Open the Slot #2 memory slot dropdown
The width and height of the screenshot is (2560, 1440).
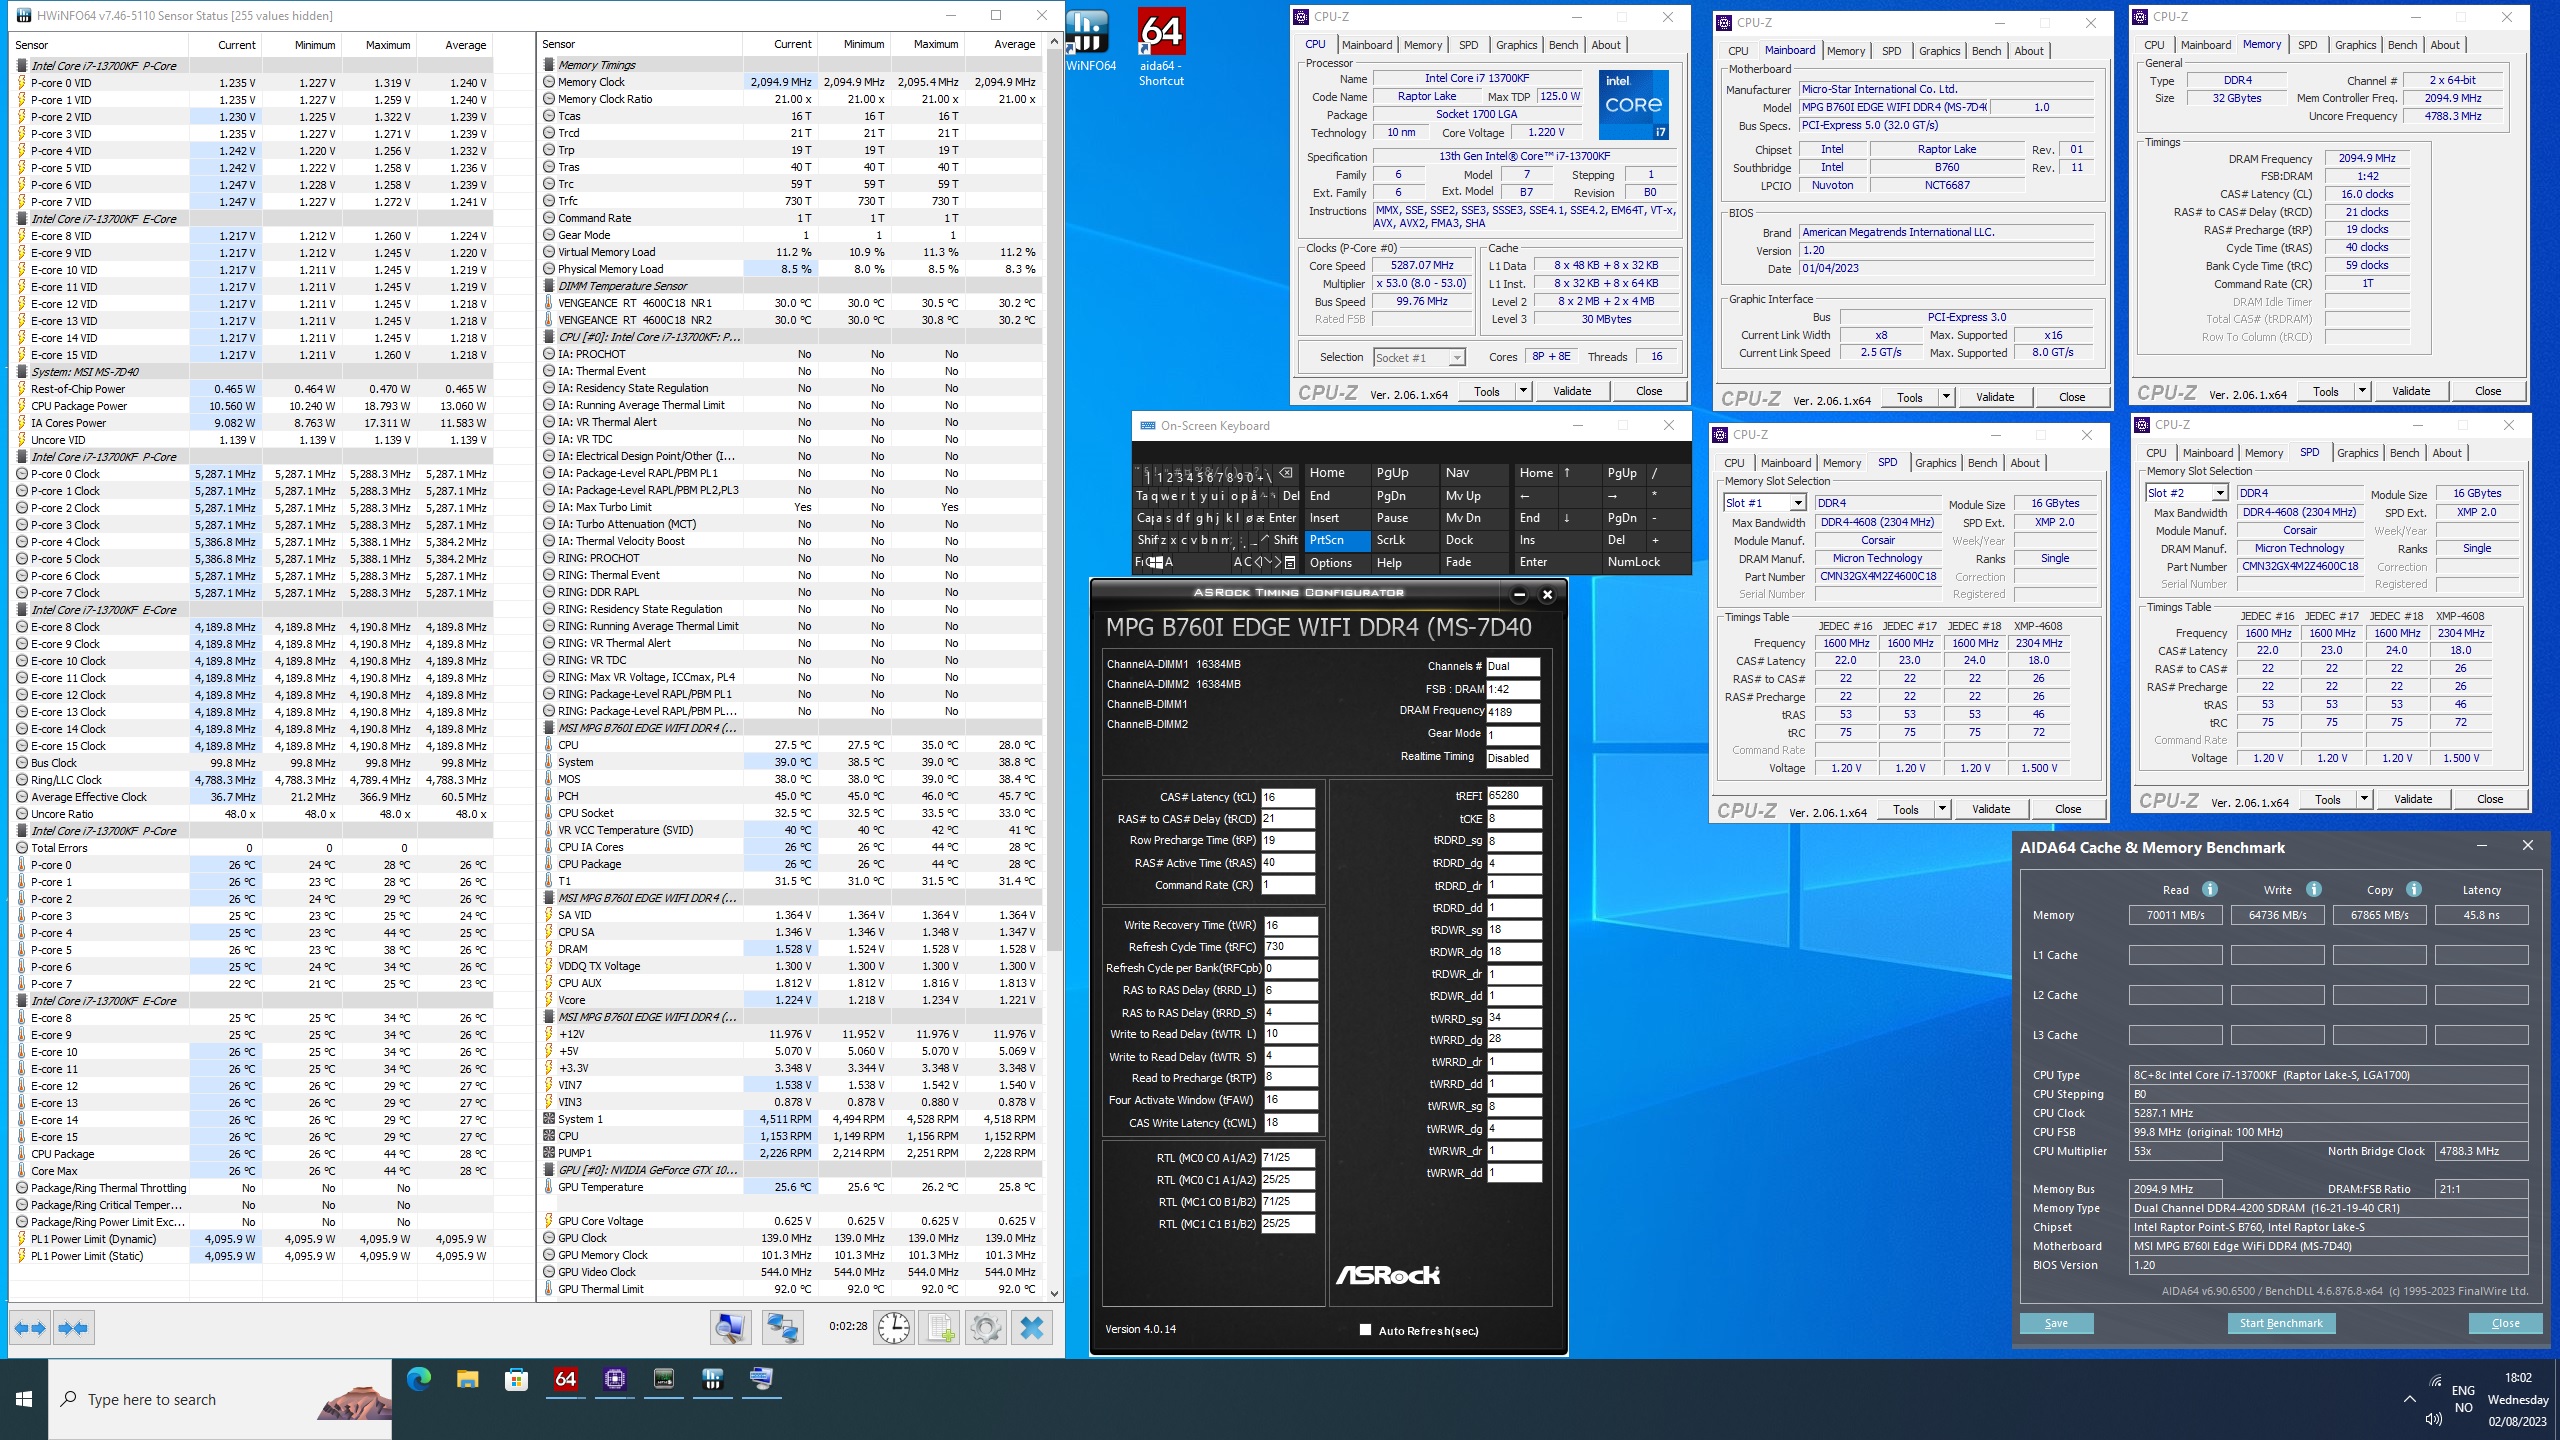[x=2219, y=493]
